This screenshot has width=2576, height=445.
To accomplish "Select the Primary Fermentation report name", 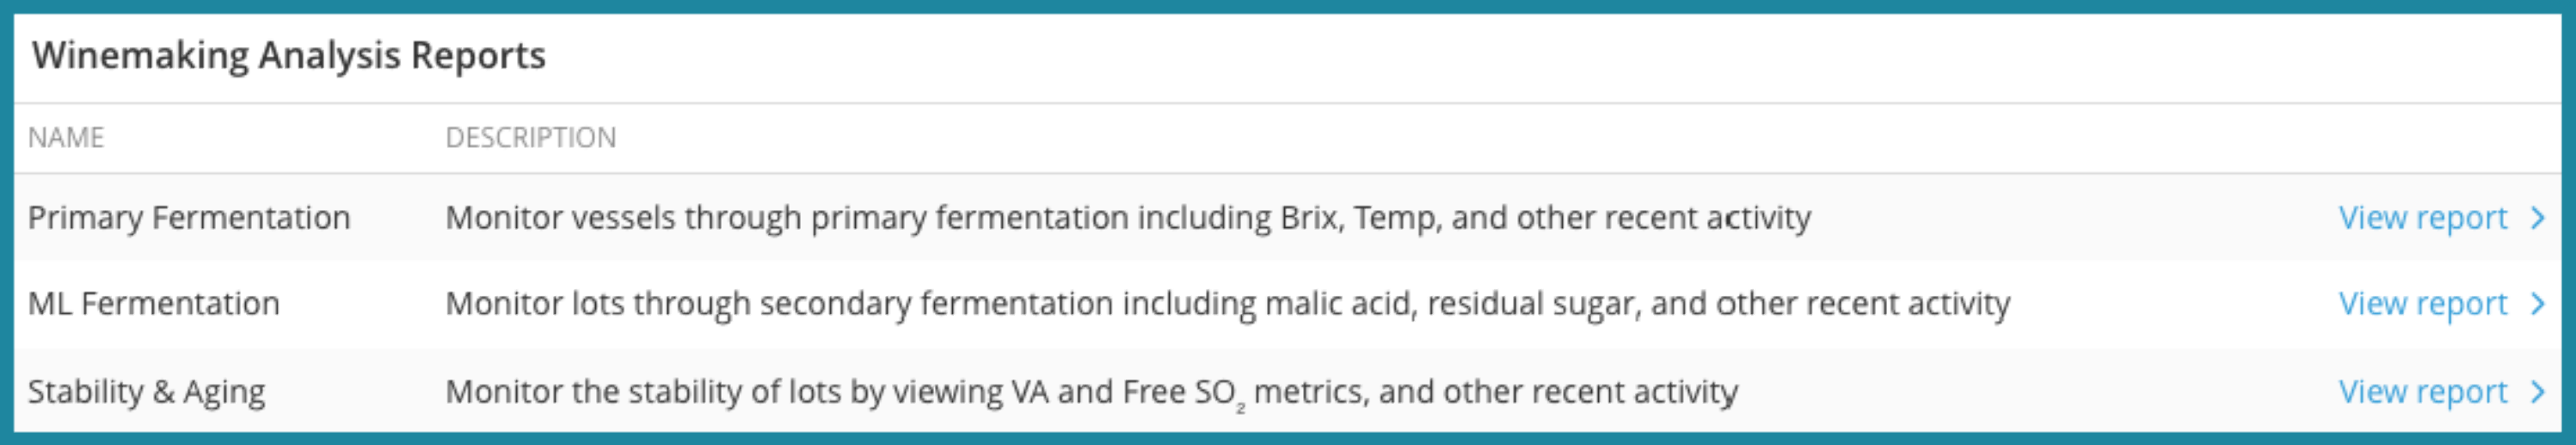I will pos(189,218).
